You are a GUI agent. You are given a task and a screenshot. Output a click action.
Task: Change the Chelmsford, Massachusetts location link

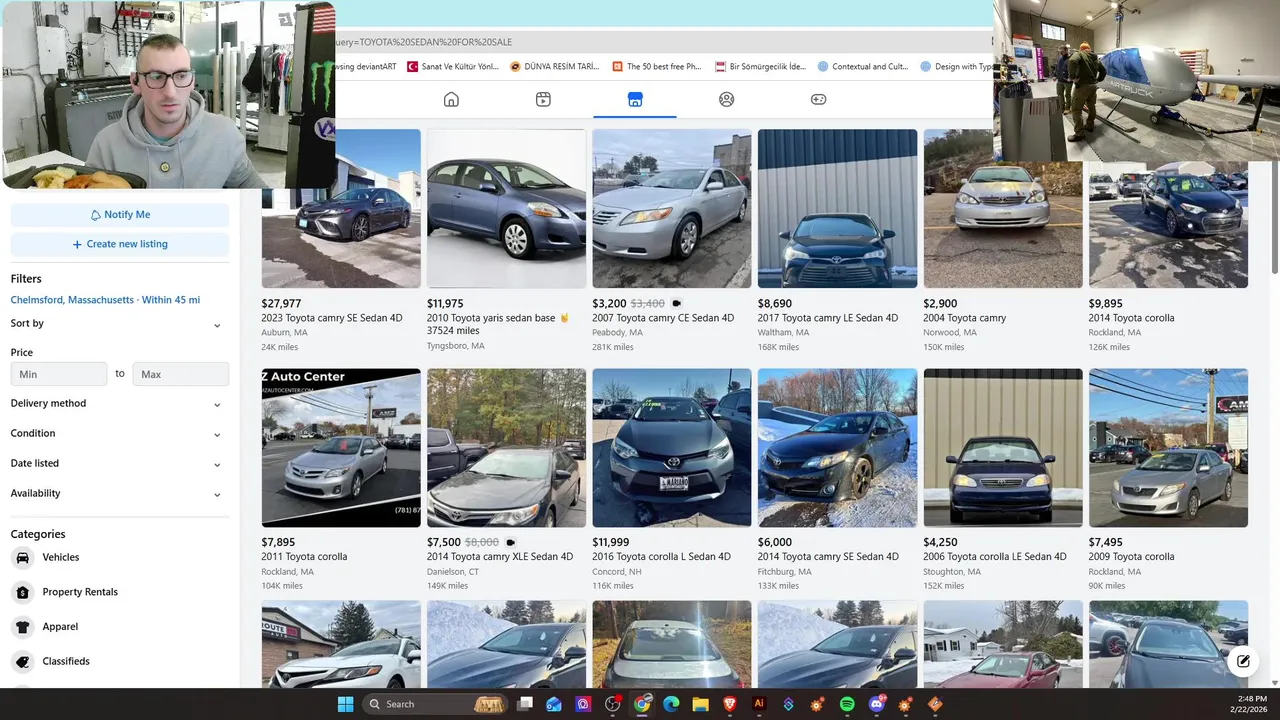tap(105, 300)
